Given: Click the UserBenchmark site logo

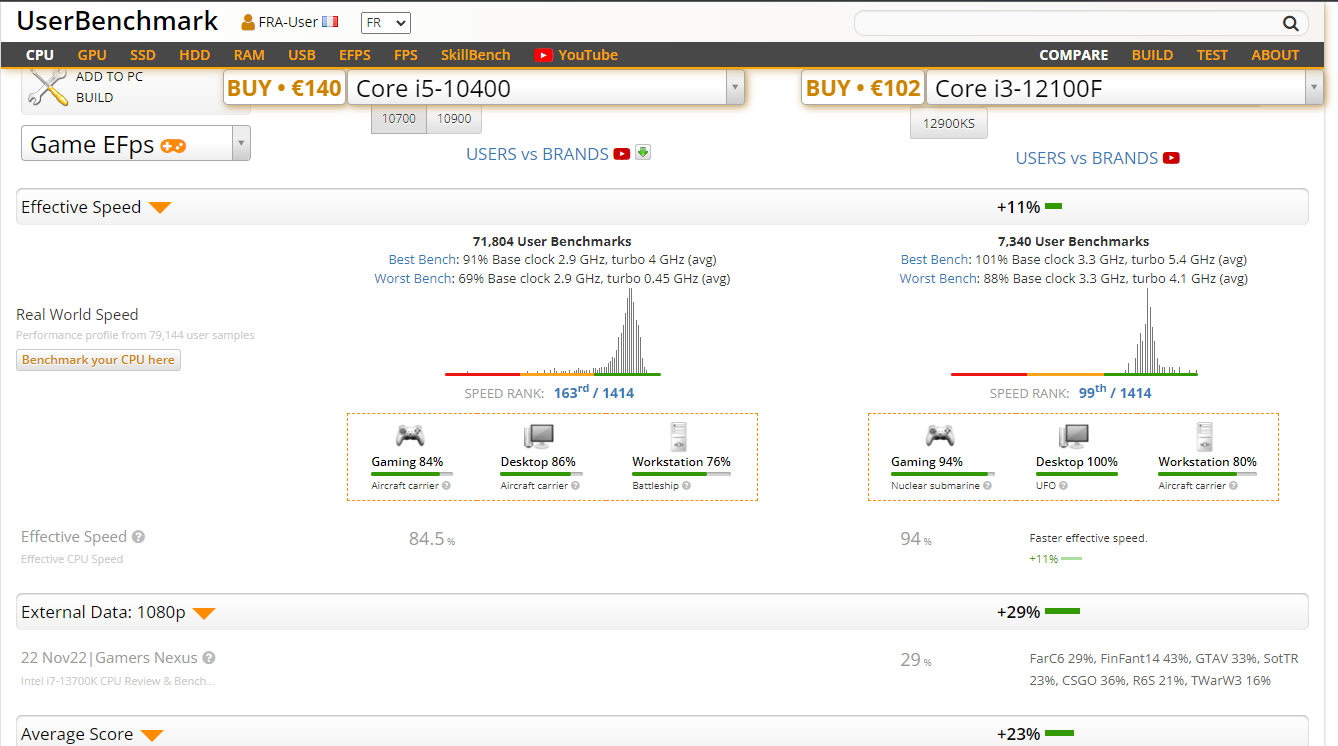Looking at the screenshot, I should click(x=117, y=21).
